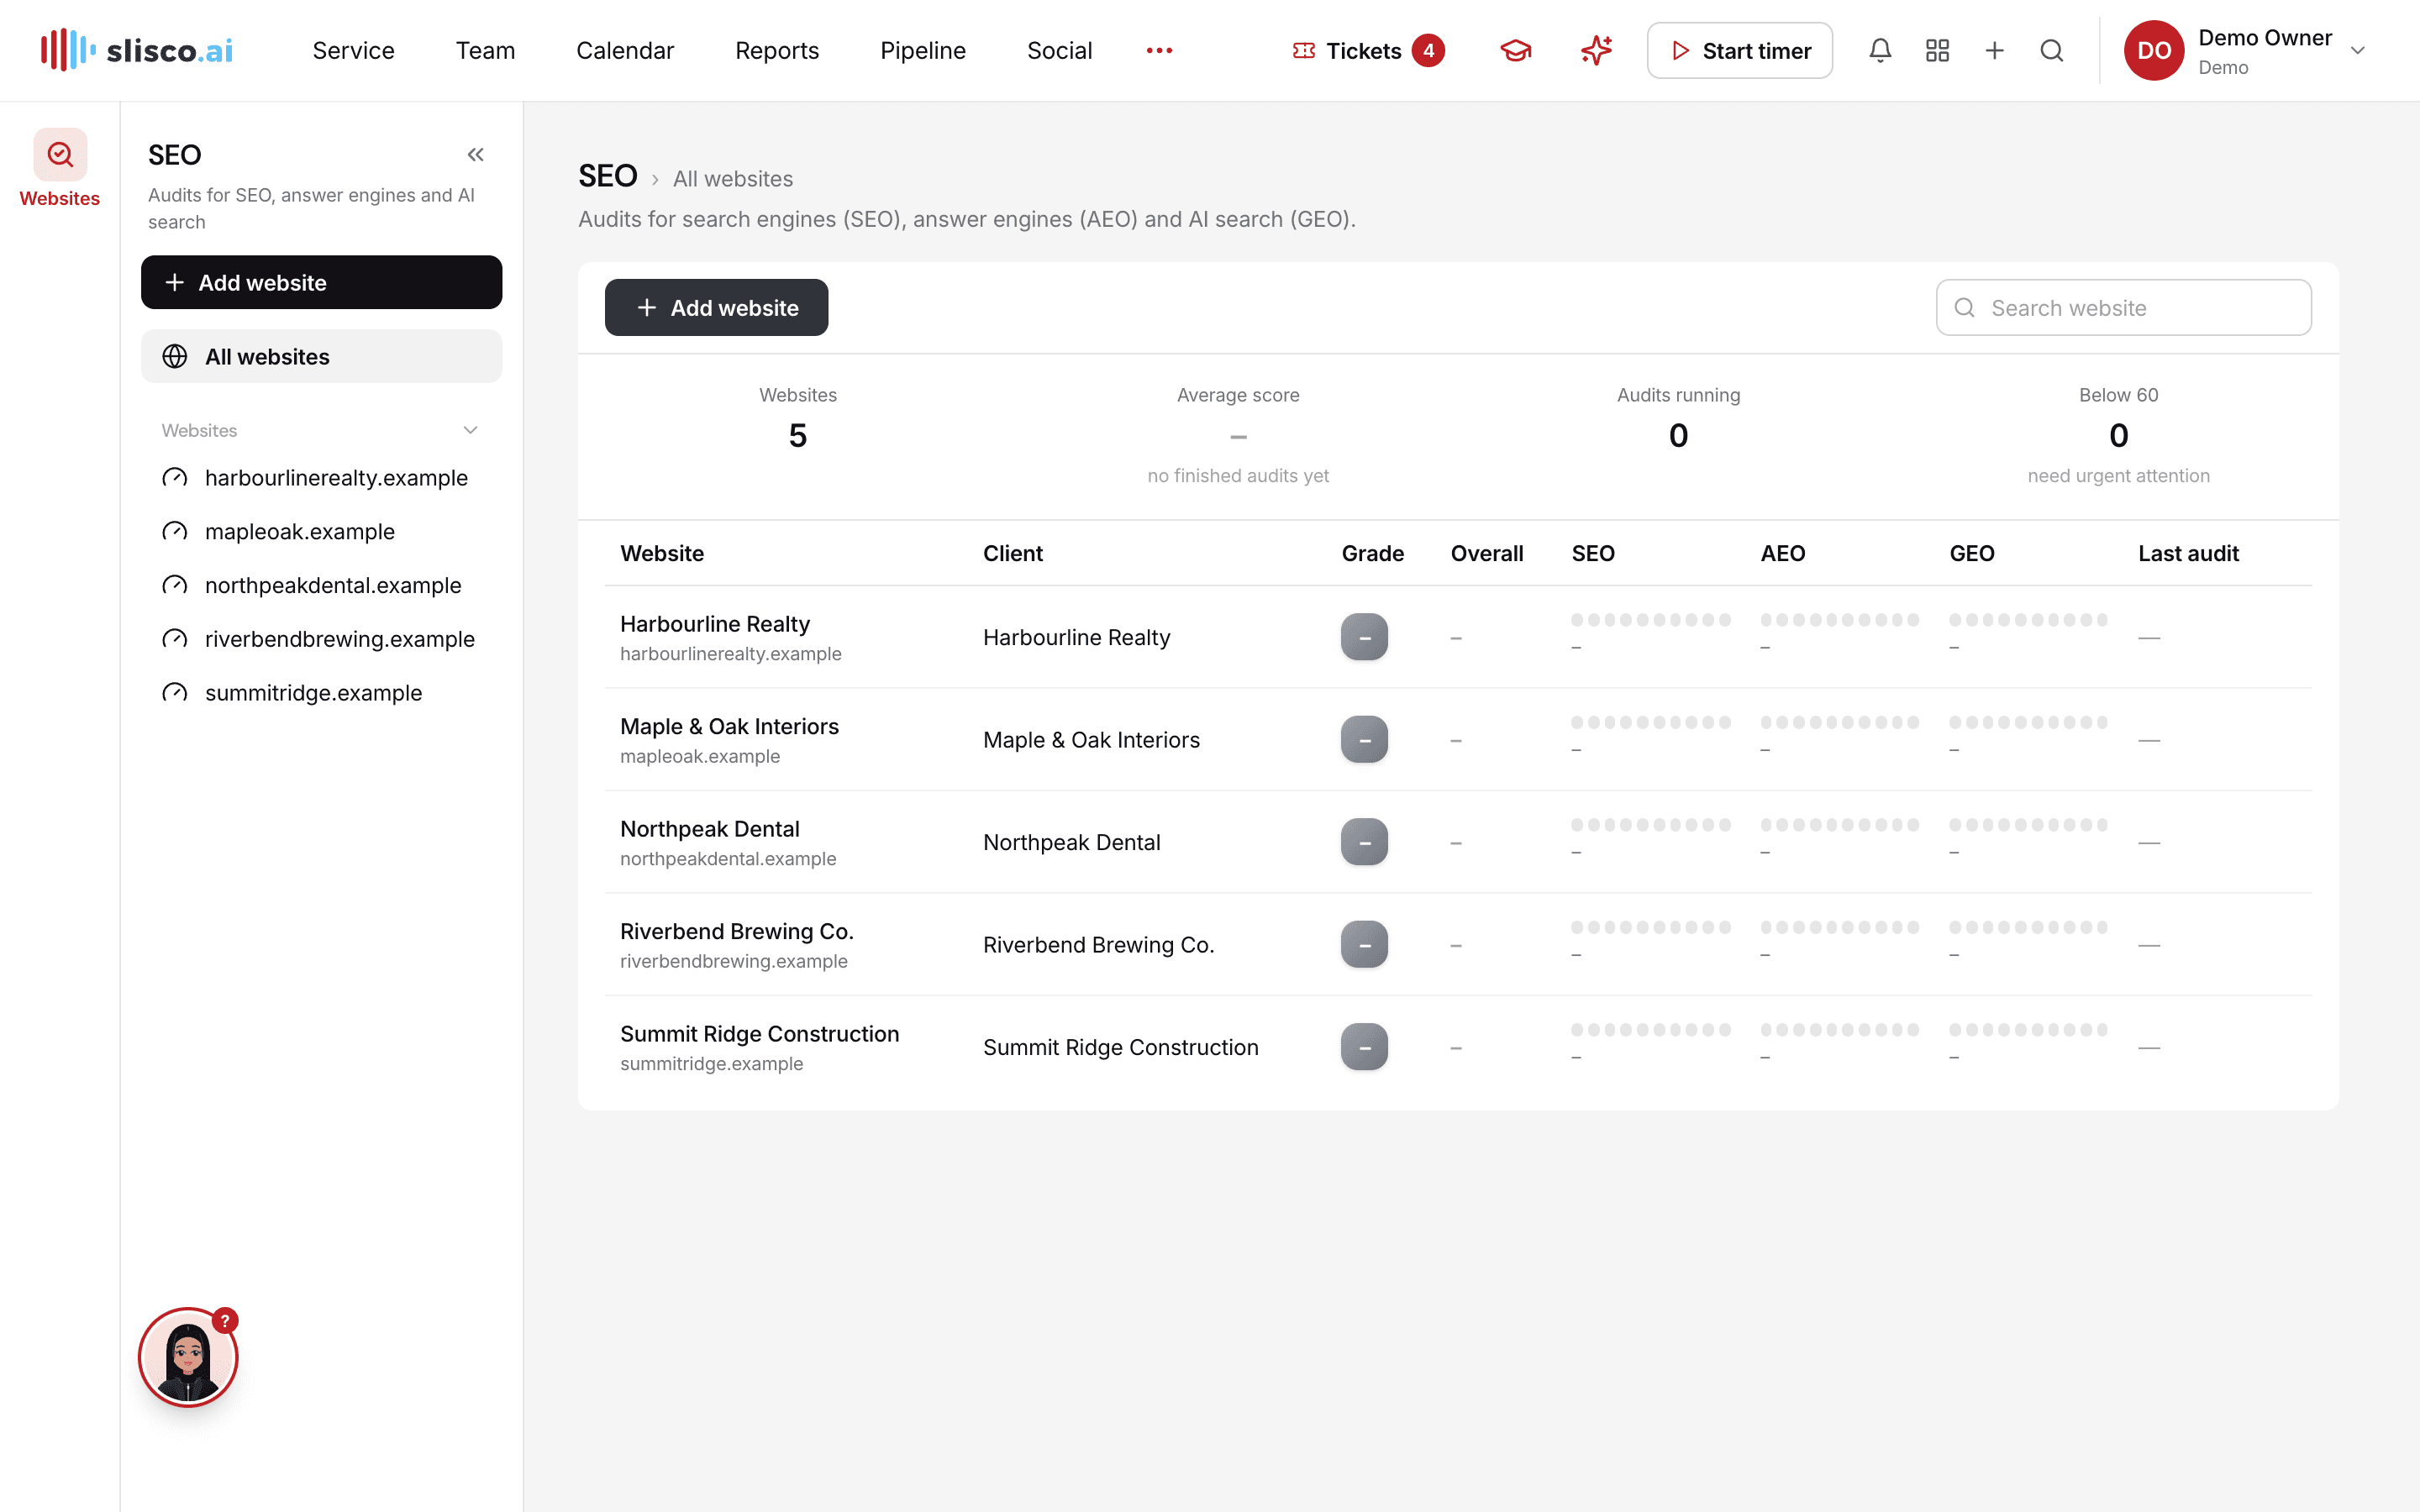Viewport: 2420px width, 1512px height.
Task: Open the global search magnifier icon
Action: tap(2051, 51)
